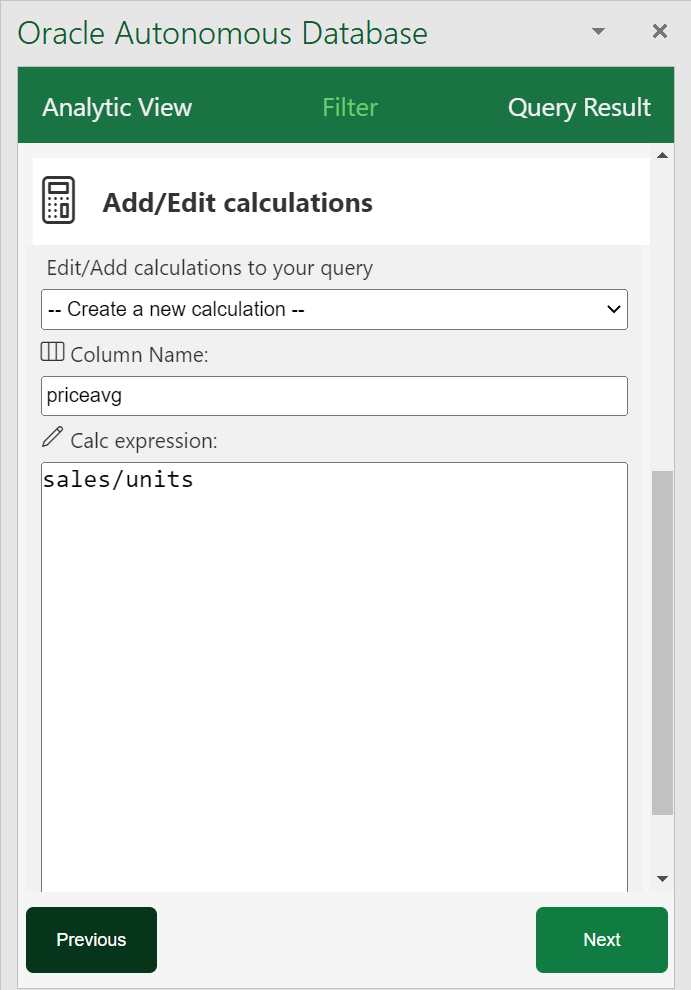Switch to the Analytic View tab
Image resolution: width=691 pixels, height=990 pixels.
(117, 106)
